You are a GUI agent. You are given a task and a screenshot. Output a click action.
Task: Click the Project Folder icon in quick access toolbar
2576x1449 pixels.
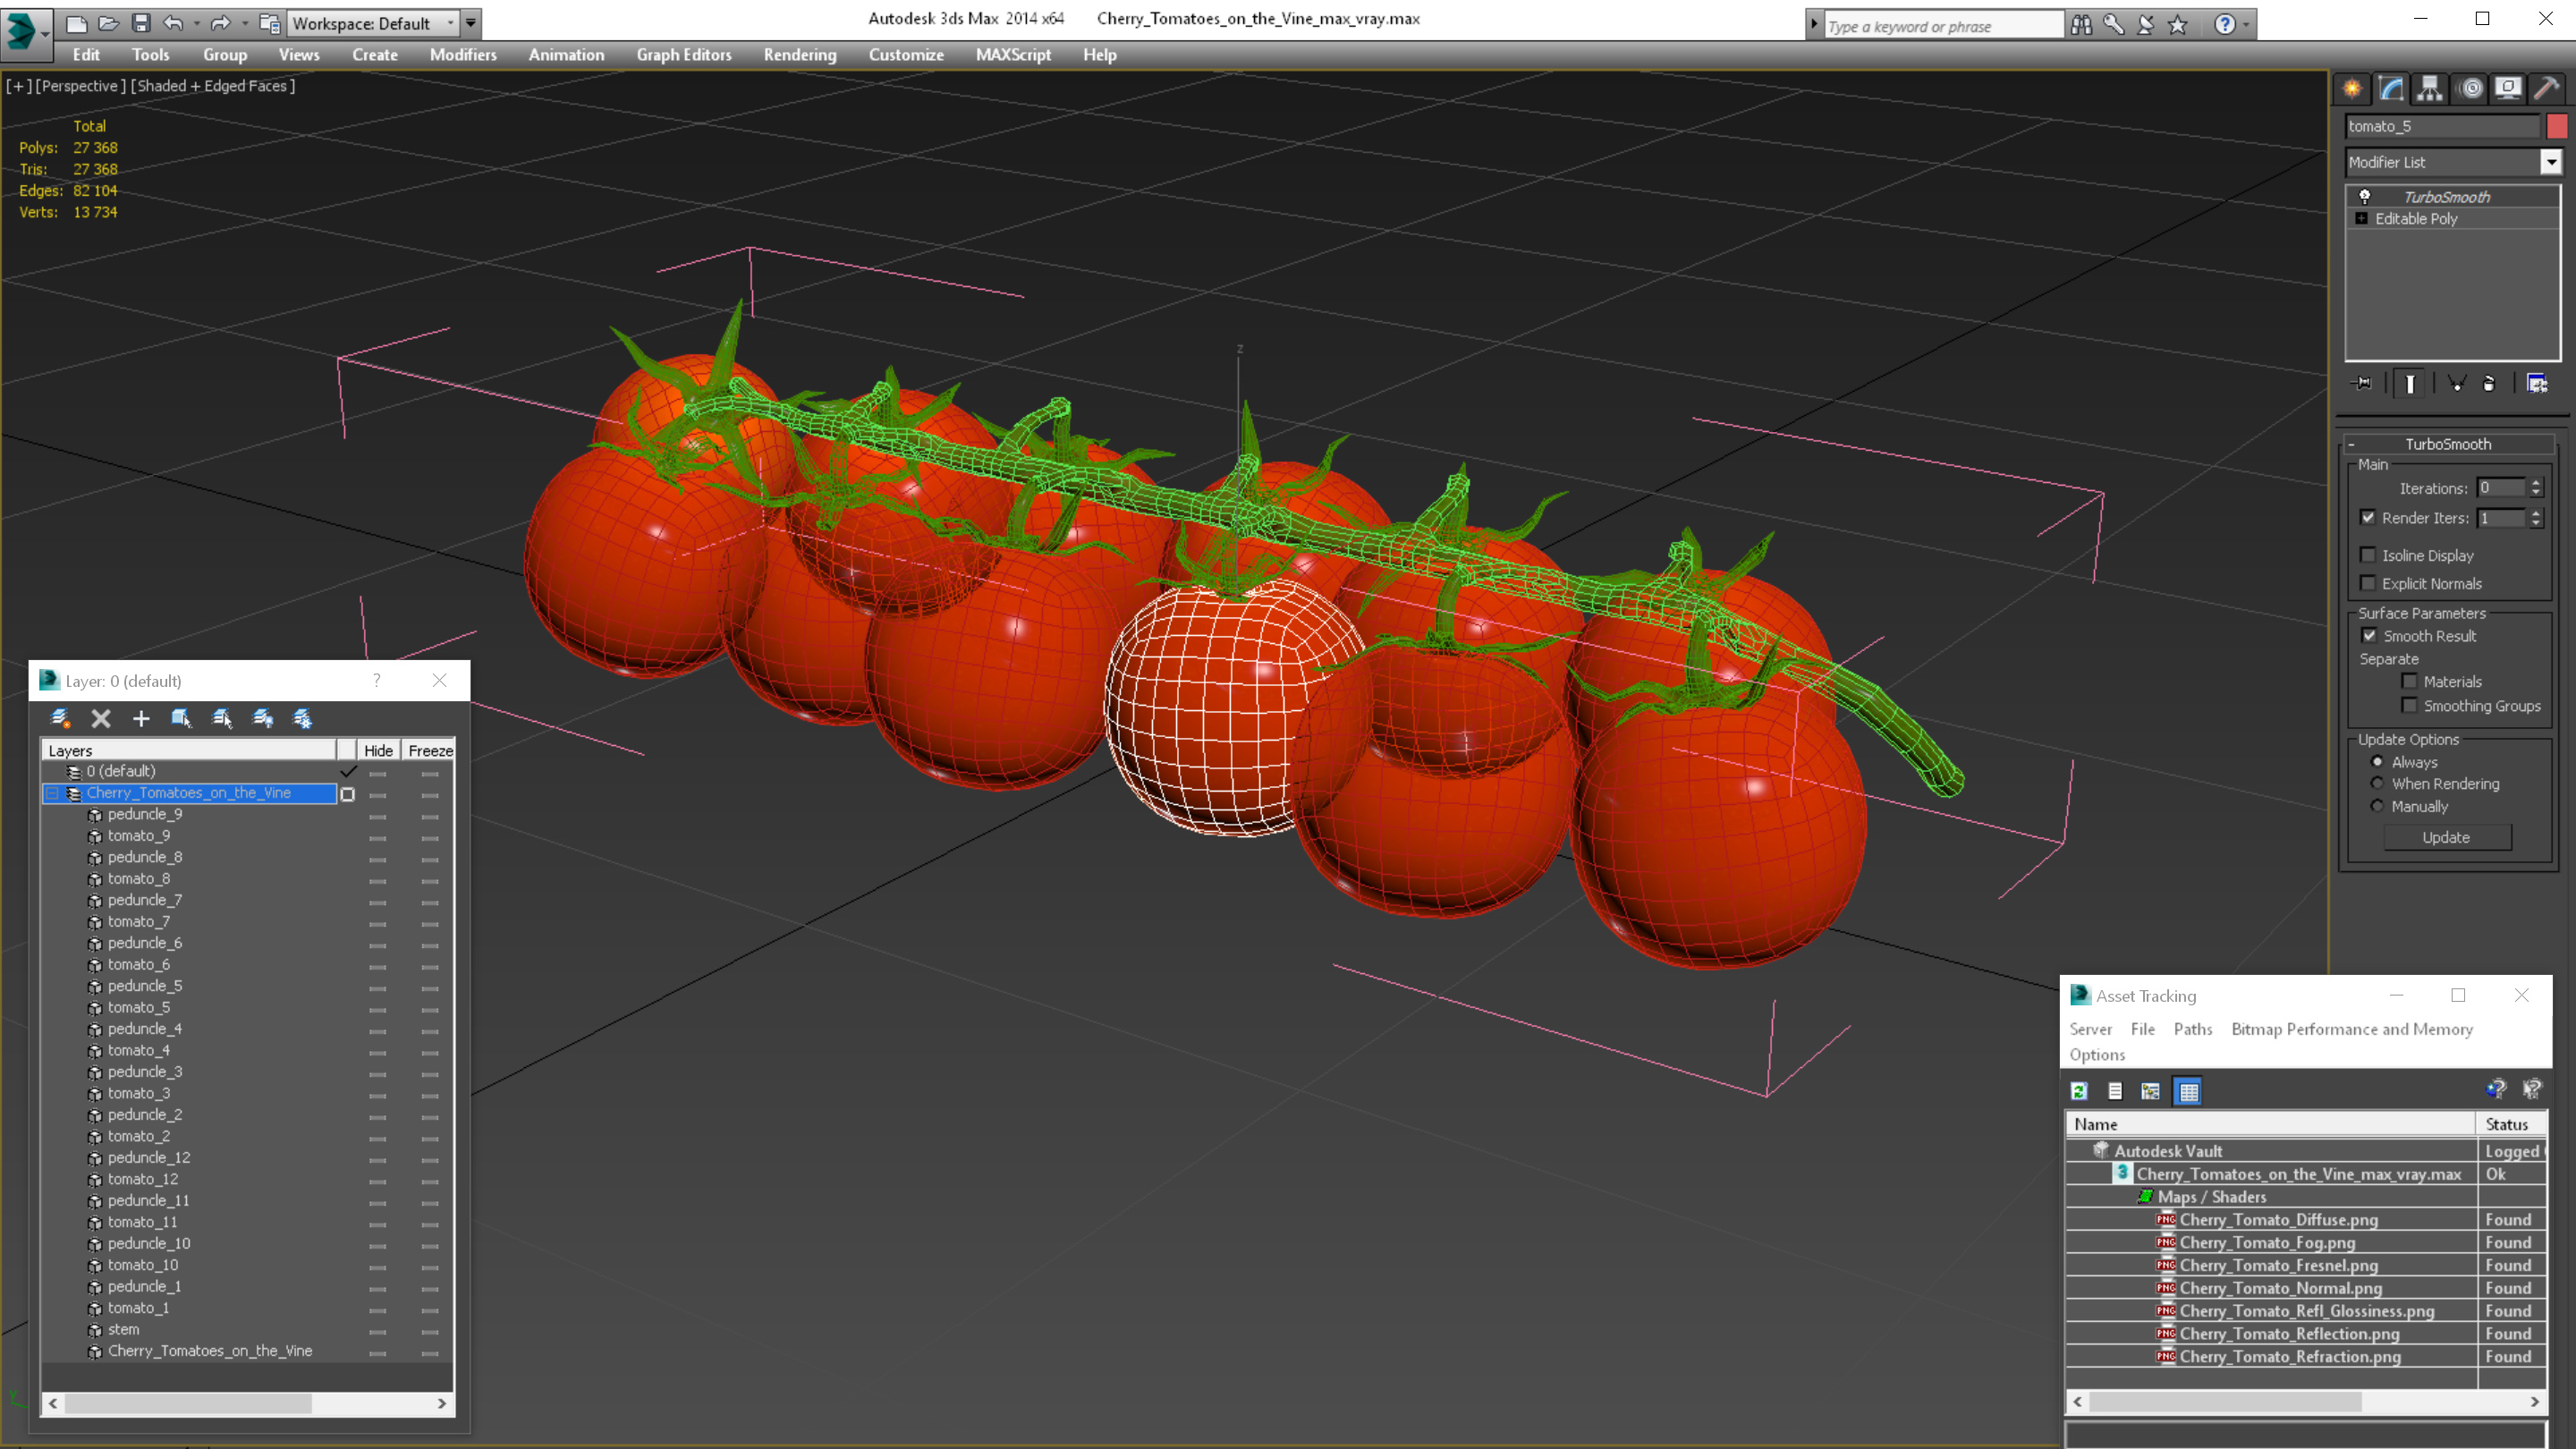[270, 23]
